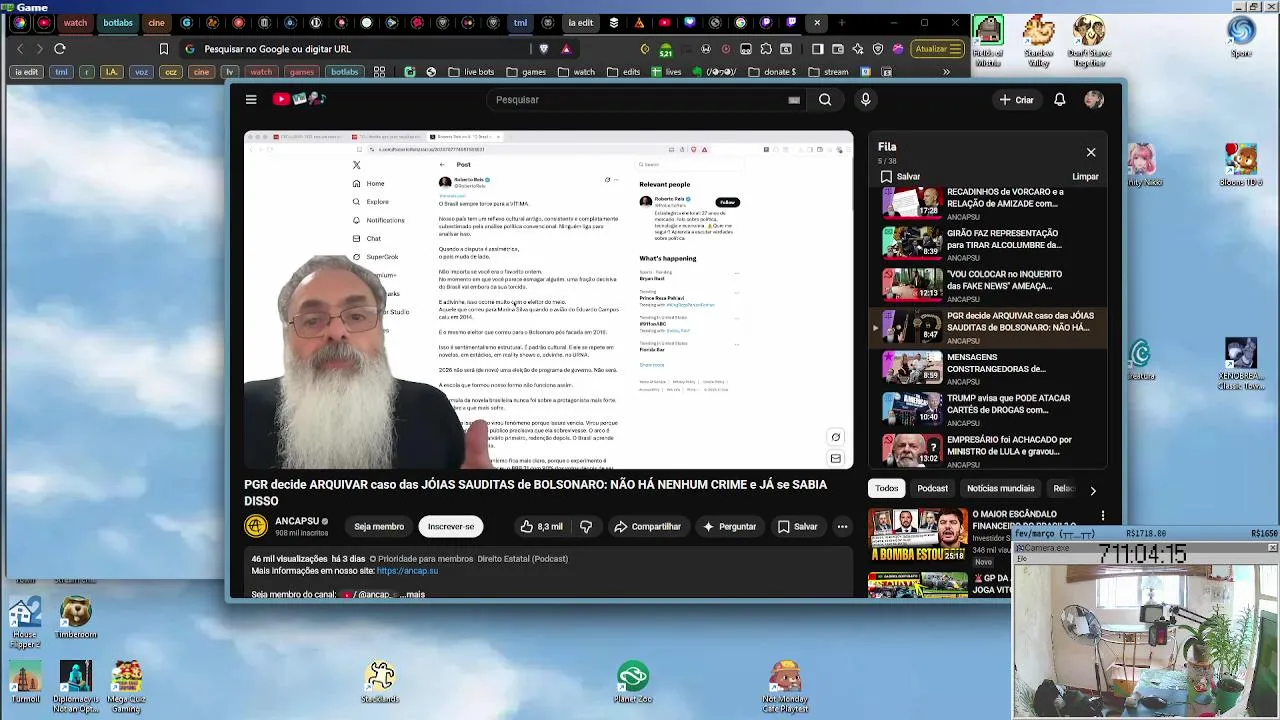Click the Criar button
Viewport: 1280px width, 720px height.
coord(1016,99)
